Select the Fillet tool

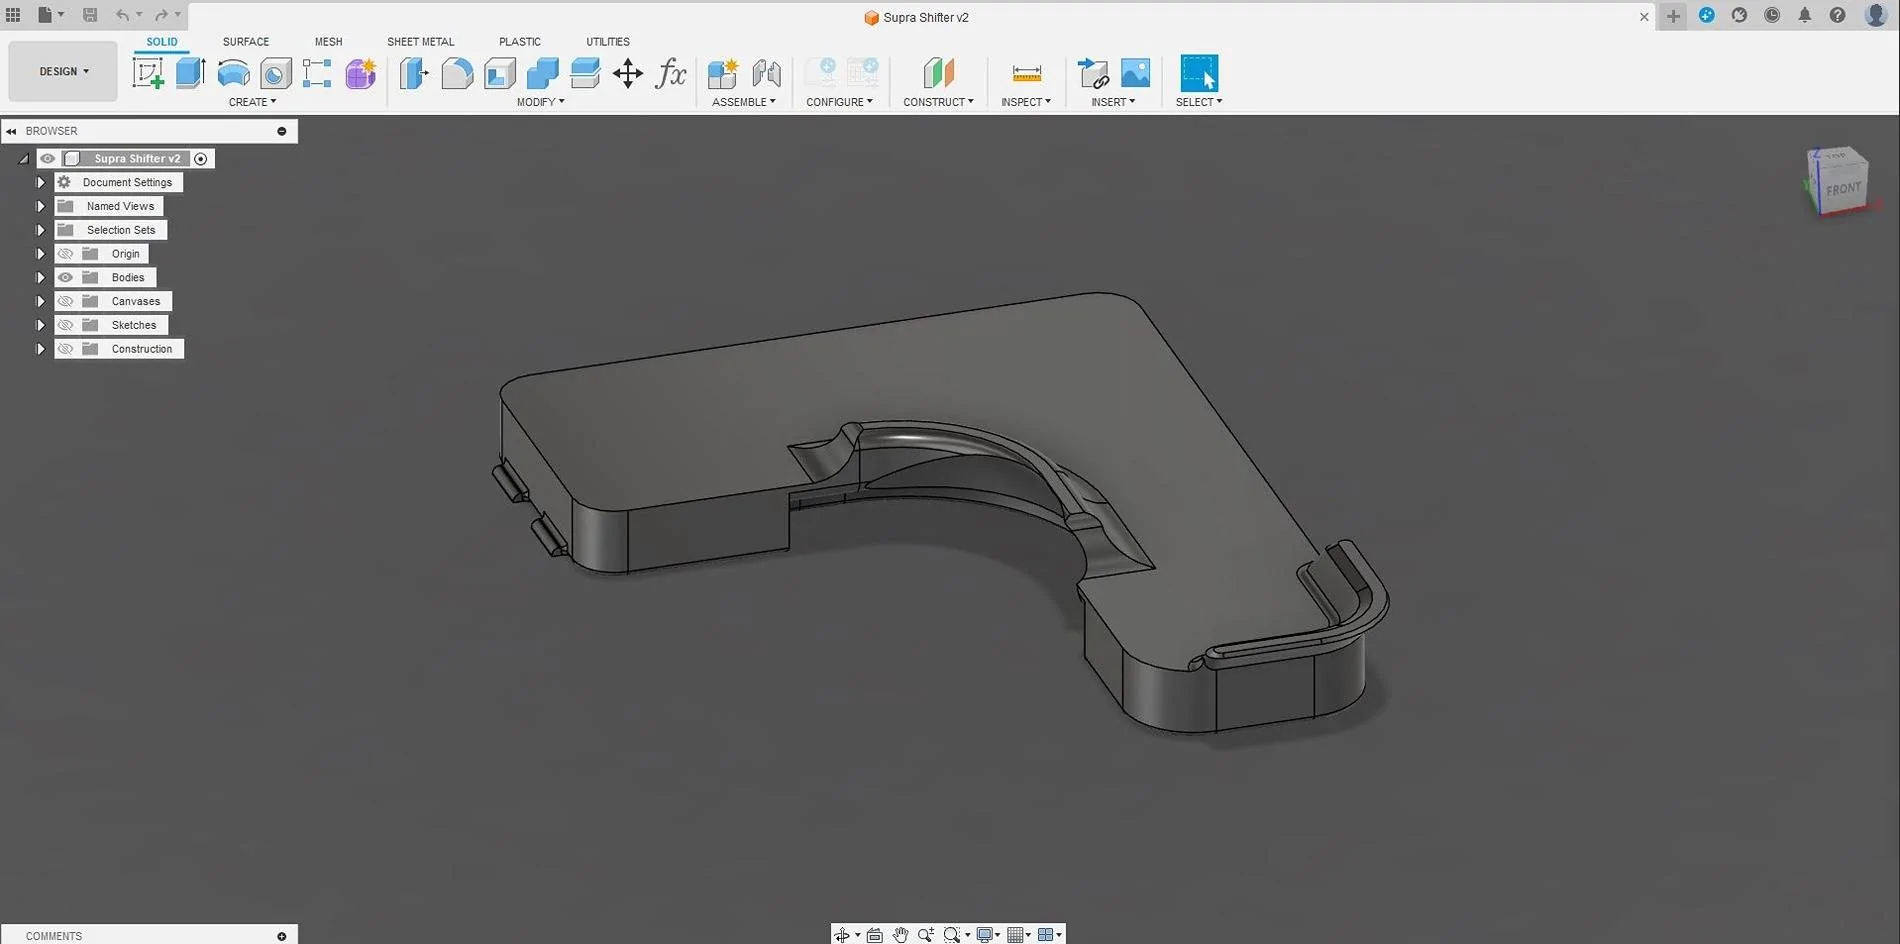tap(457, 73)
